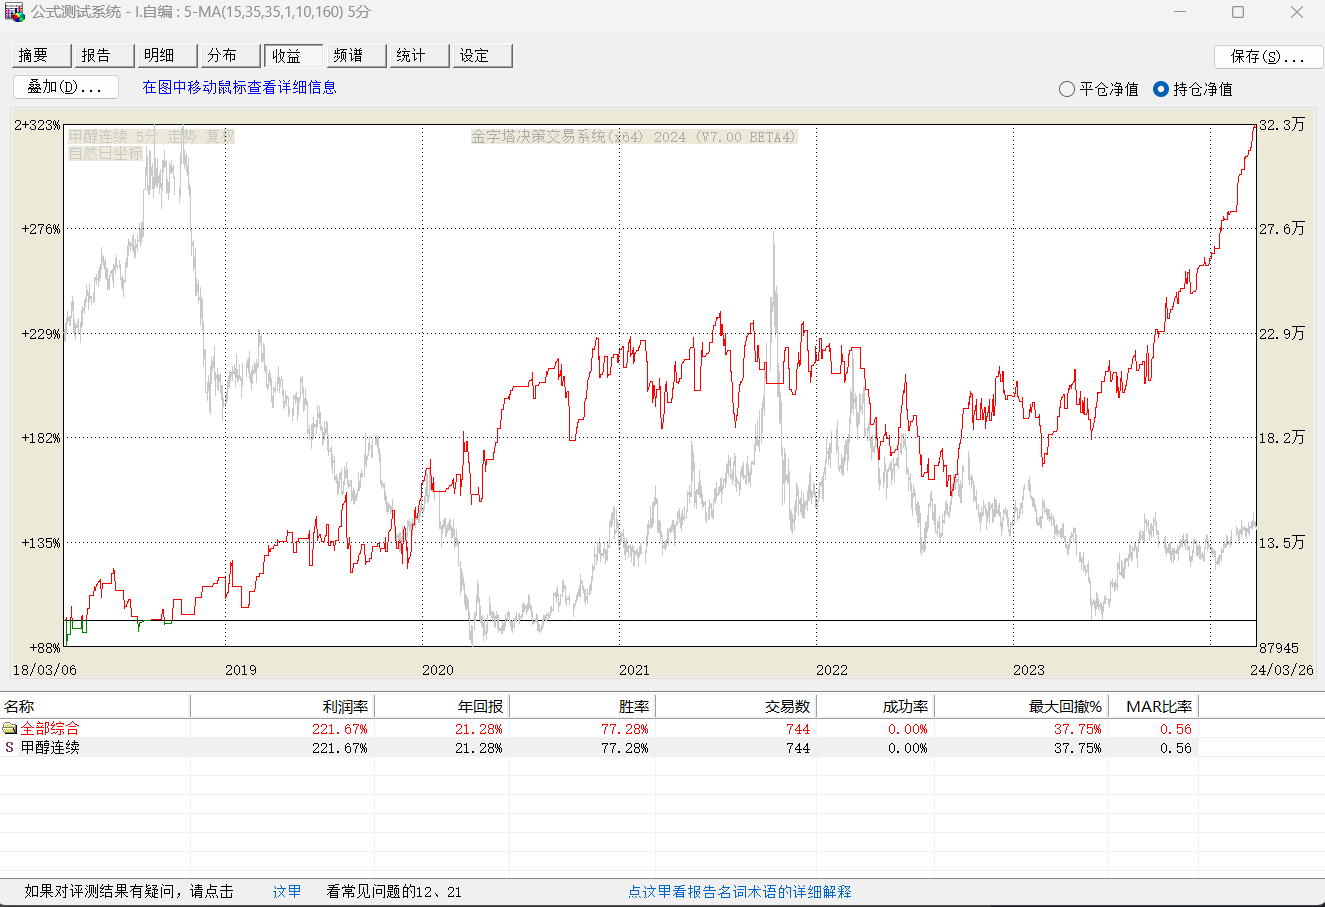Open the 报告名词术语 explanation link

pyautogui.click(x=740, y=892)
